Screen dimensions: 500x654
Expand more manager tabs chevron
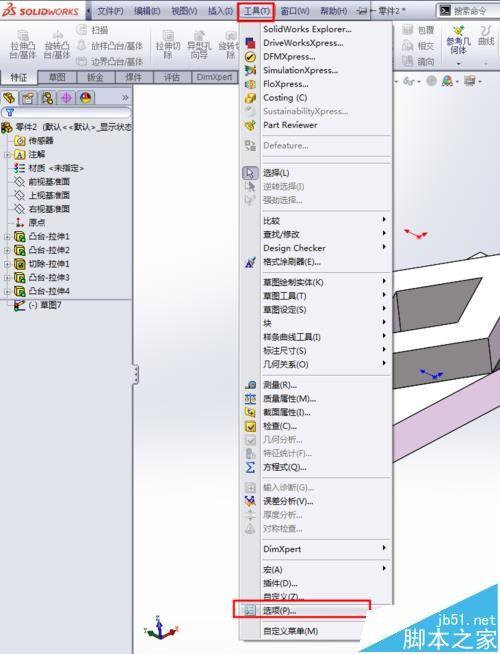pyautogui.click(x=125, y=98)
